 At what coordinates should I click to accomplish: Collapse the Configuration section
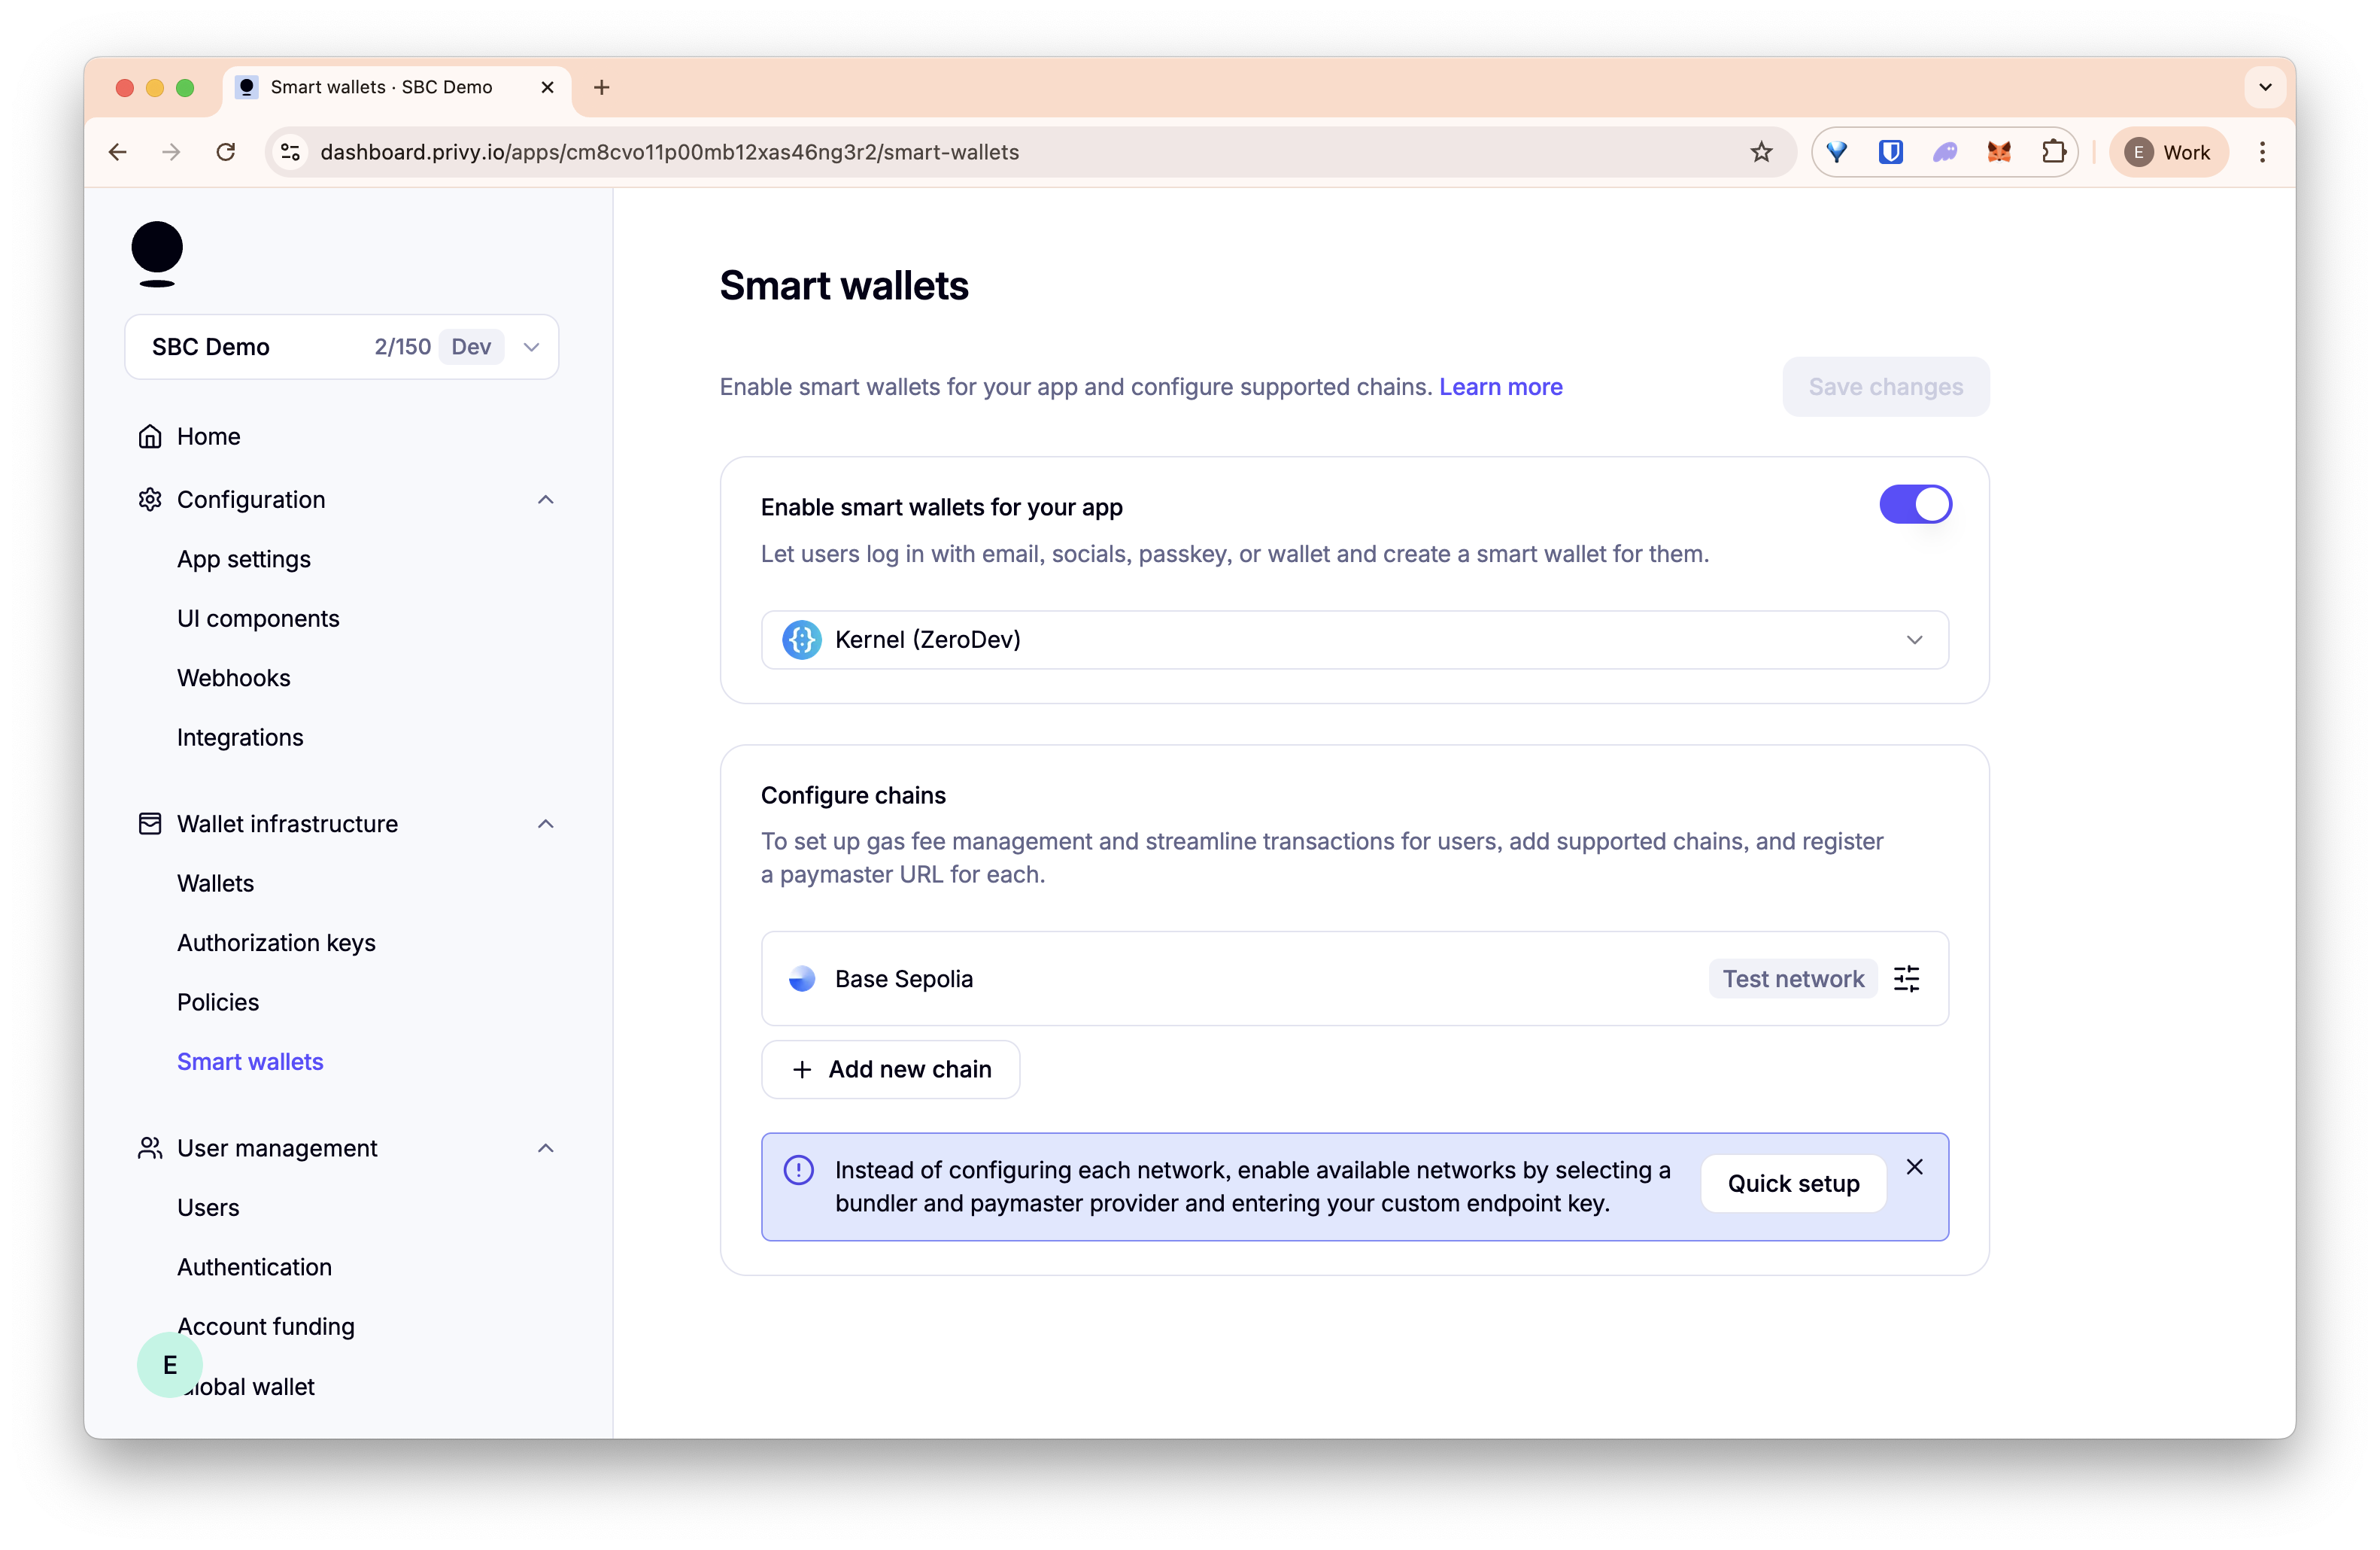[x=545, y=500]
